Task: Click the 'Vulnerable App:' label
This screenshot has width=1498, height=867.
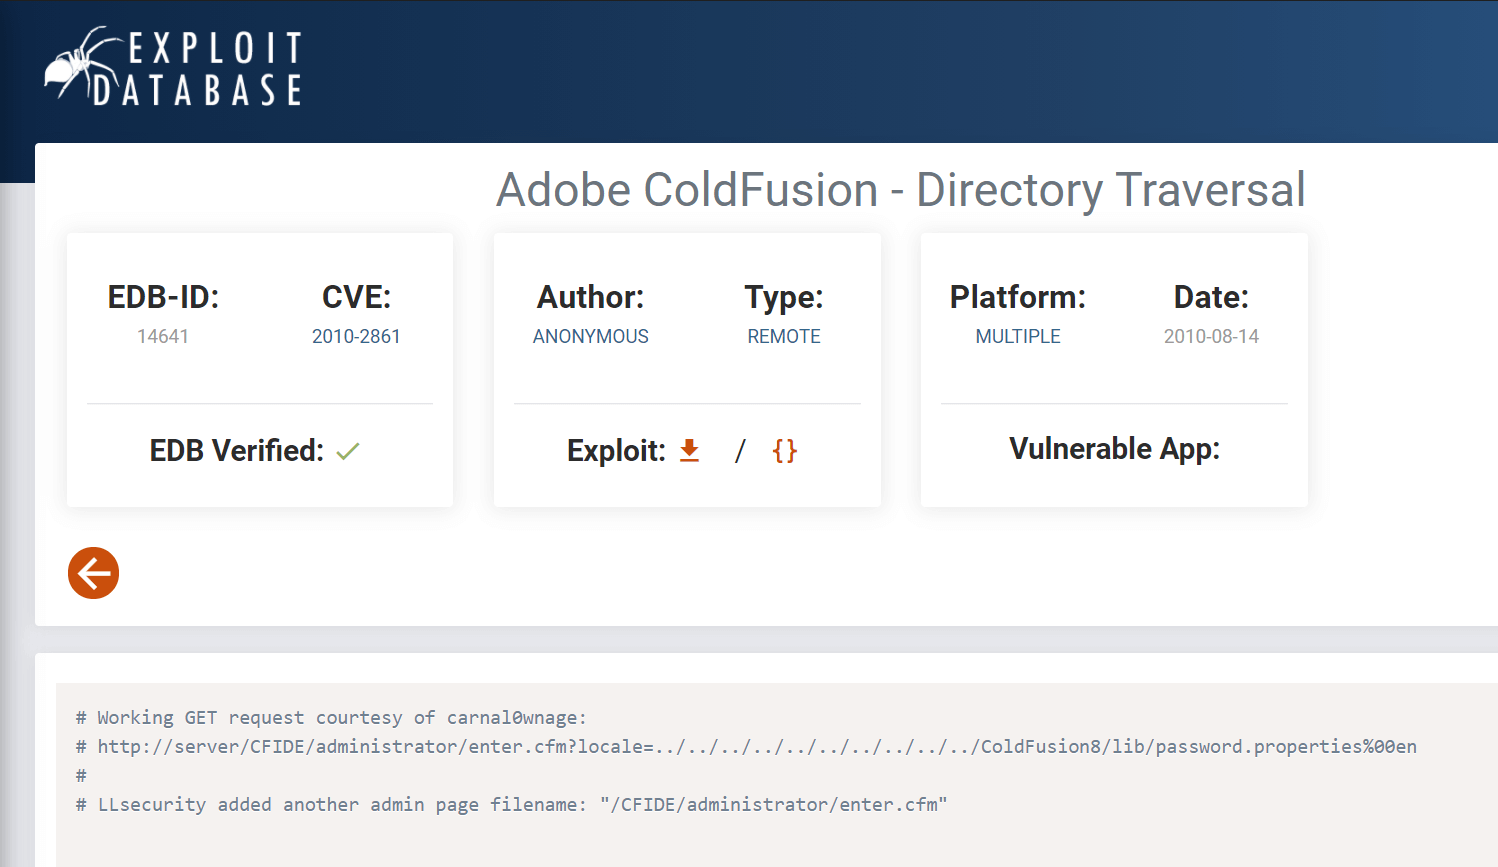Action: point(1114,449)
